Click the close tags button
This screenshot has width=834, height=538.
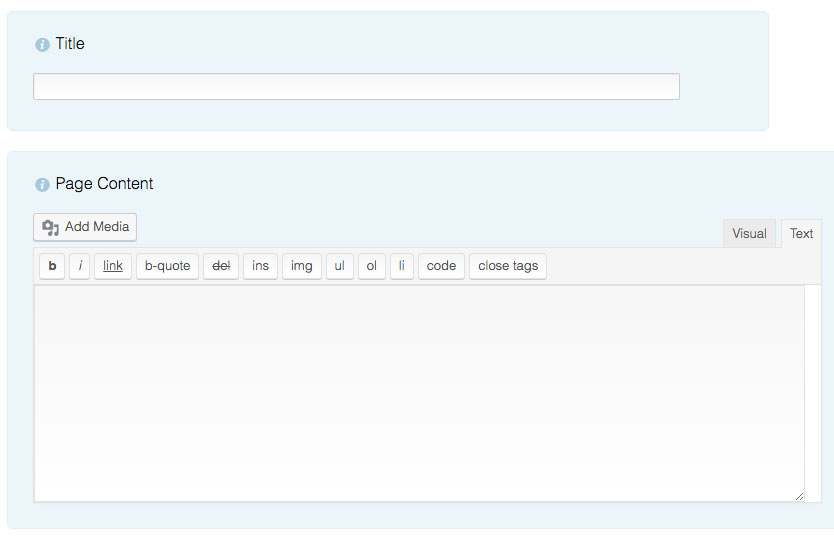click(x=508, y=266)
